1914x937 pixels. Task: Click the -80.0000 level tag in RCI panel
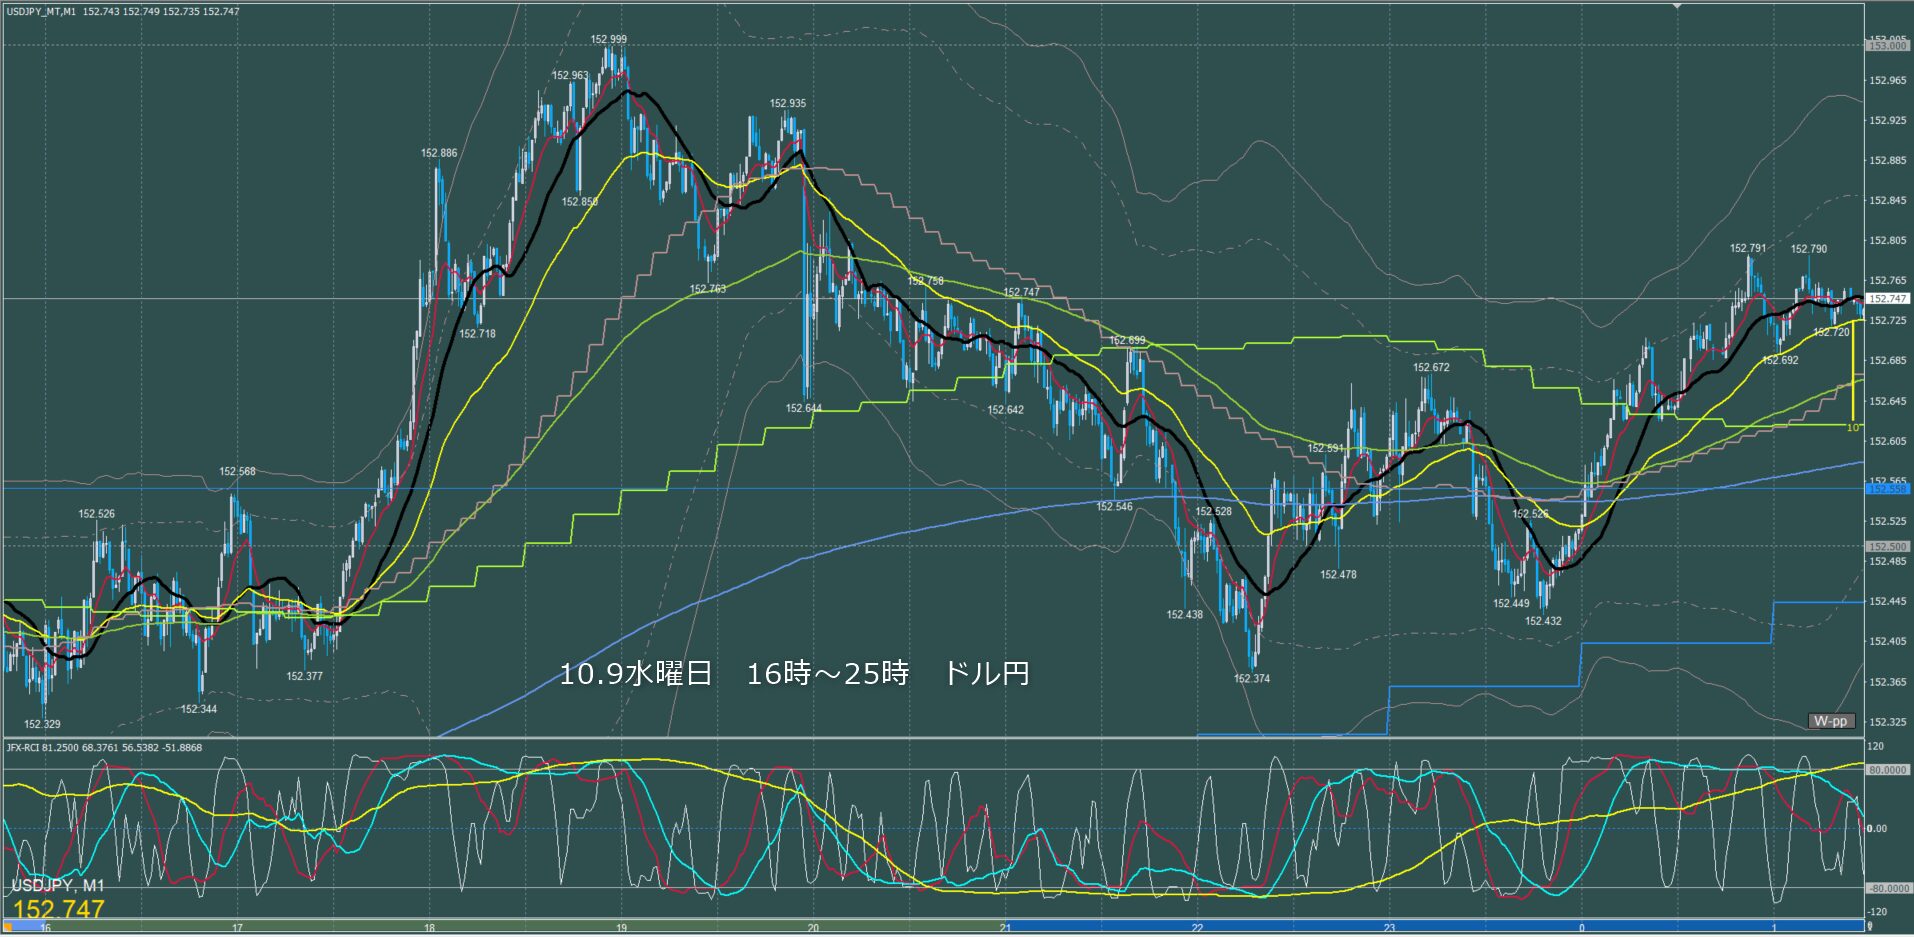coord(1887,888)
